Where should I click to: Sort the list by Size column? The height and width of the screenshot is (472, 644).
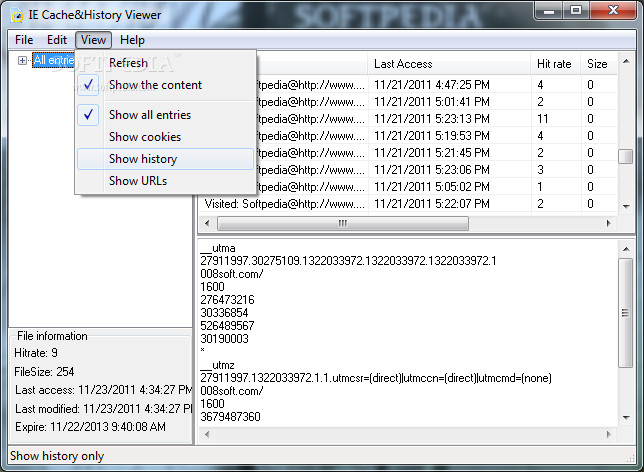pyautogui.click(x=599, y=64)
